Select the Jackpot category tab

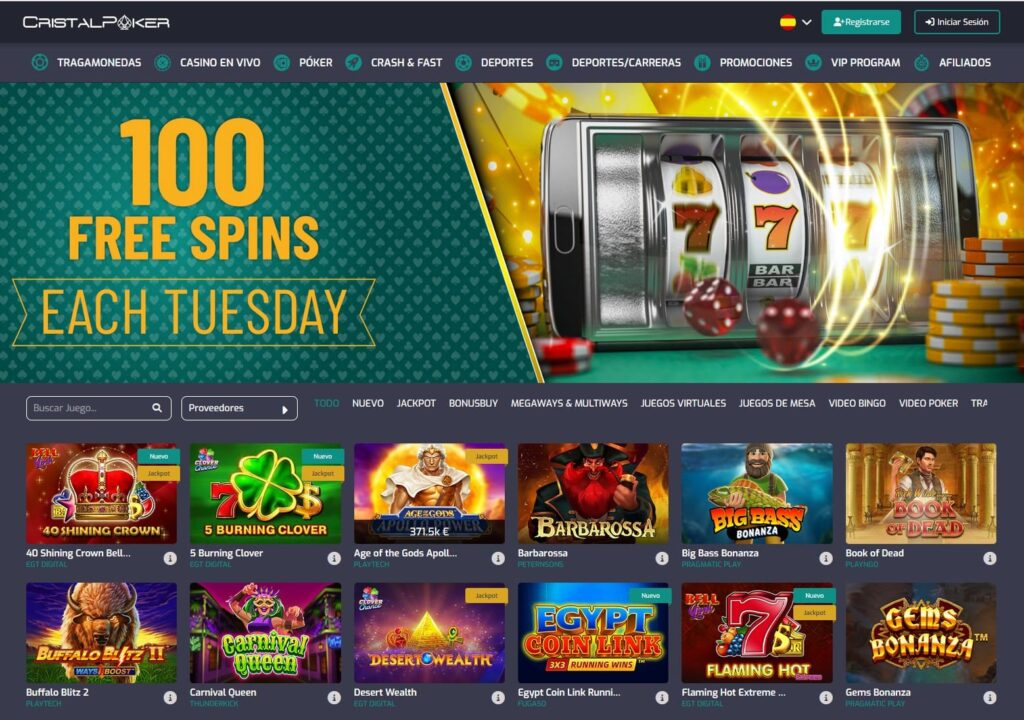pyautogui.click(x=416, y=403)
